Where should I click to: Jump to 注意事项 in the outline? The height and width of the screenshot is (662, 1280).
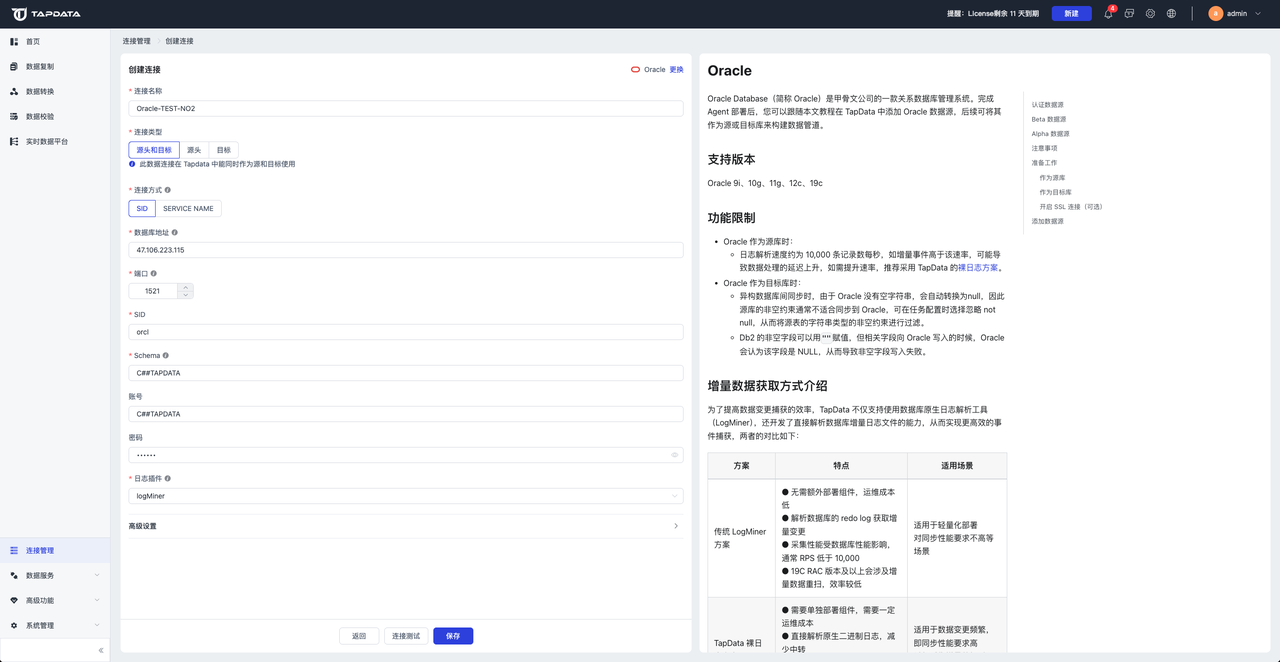point(1044,148)
